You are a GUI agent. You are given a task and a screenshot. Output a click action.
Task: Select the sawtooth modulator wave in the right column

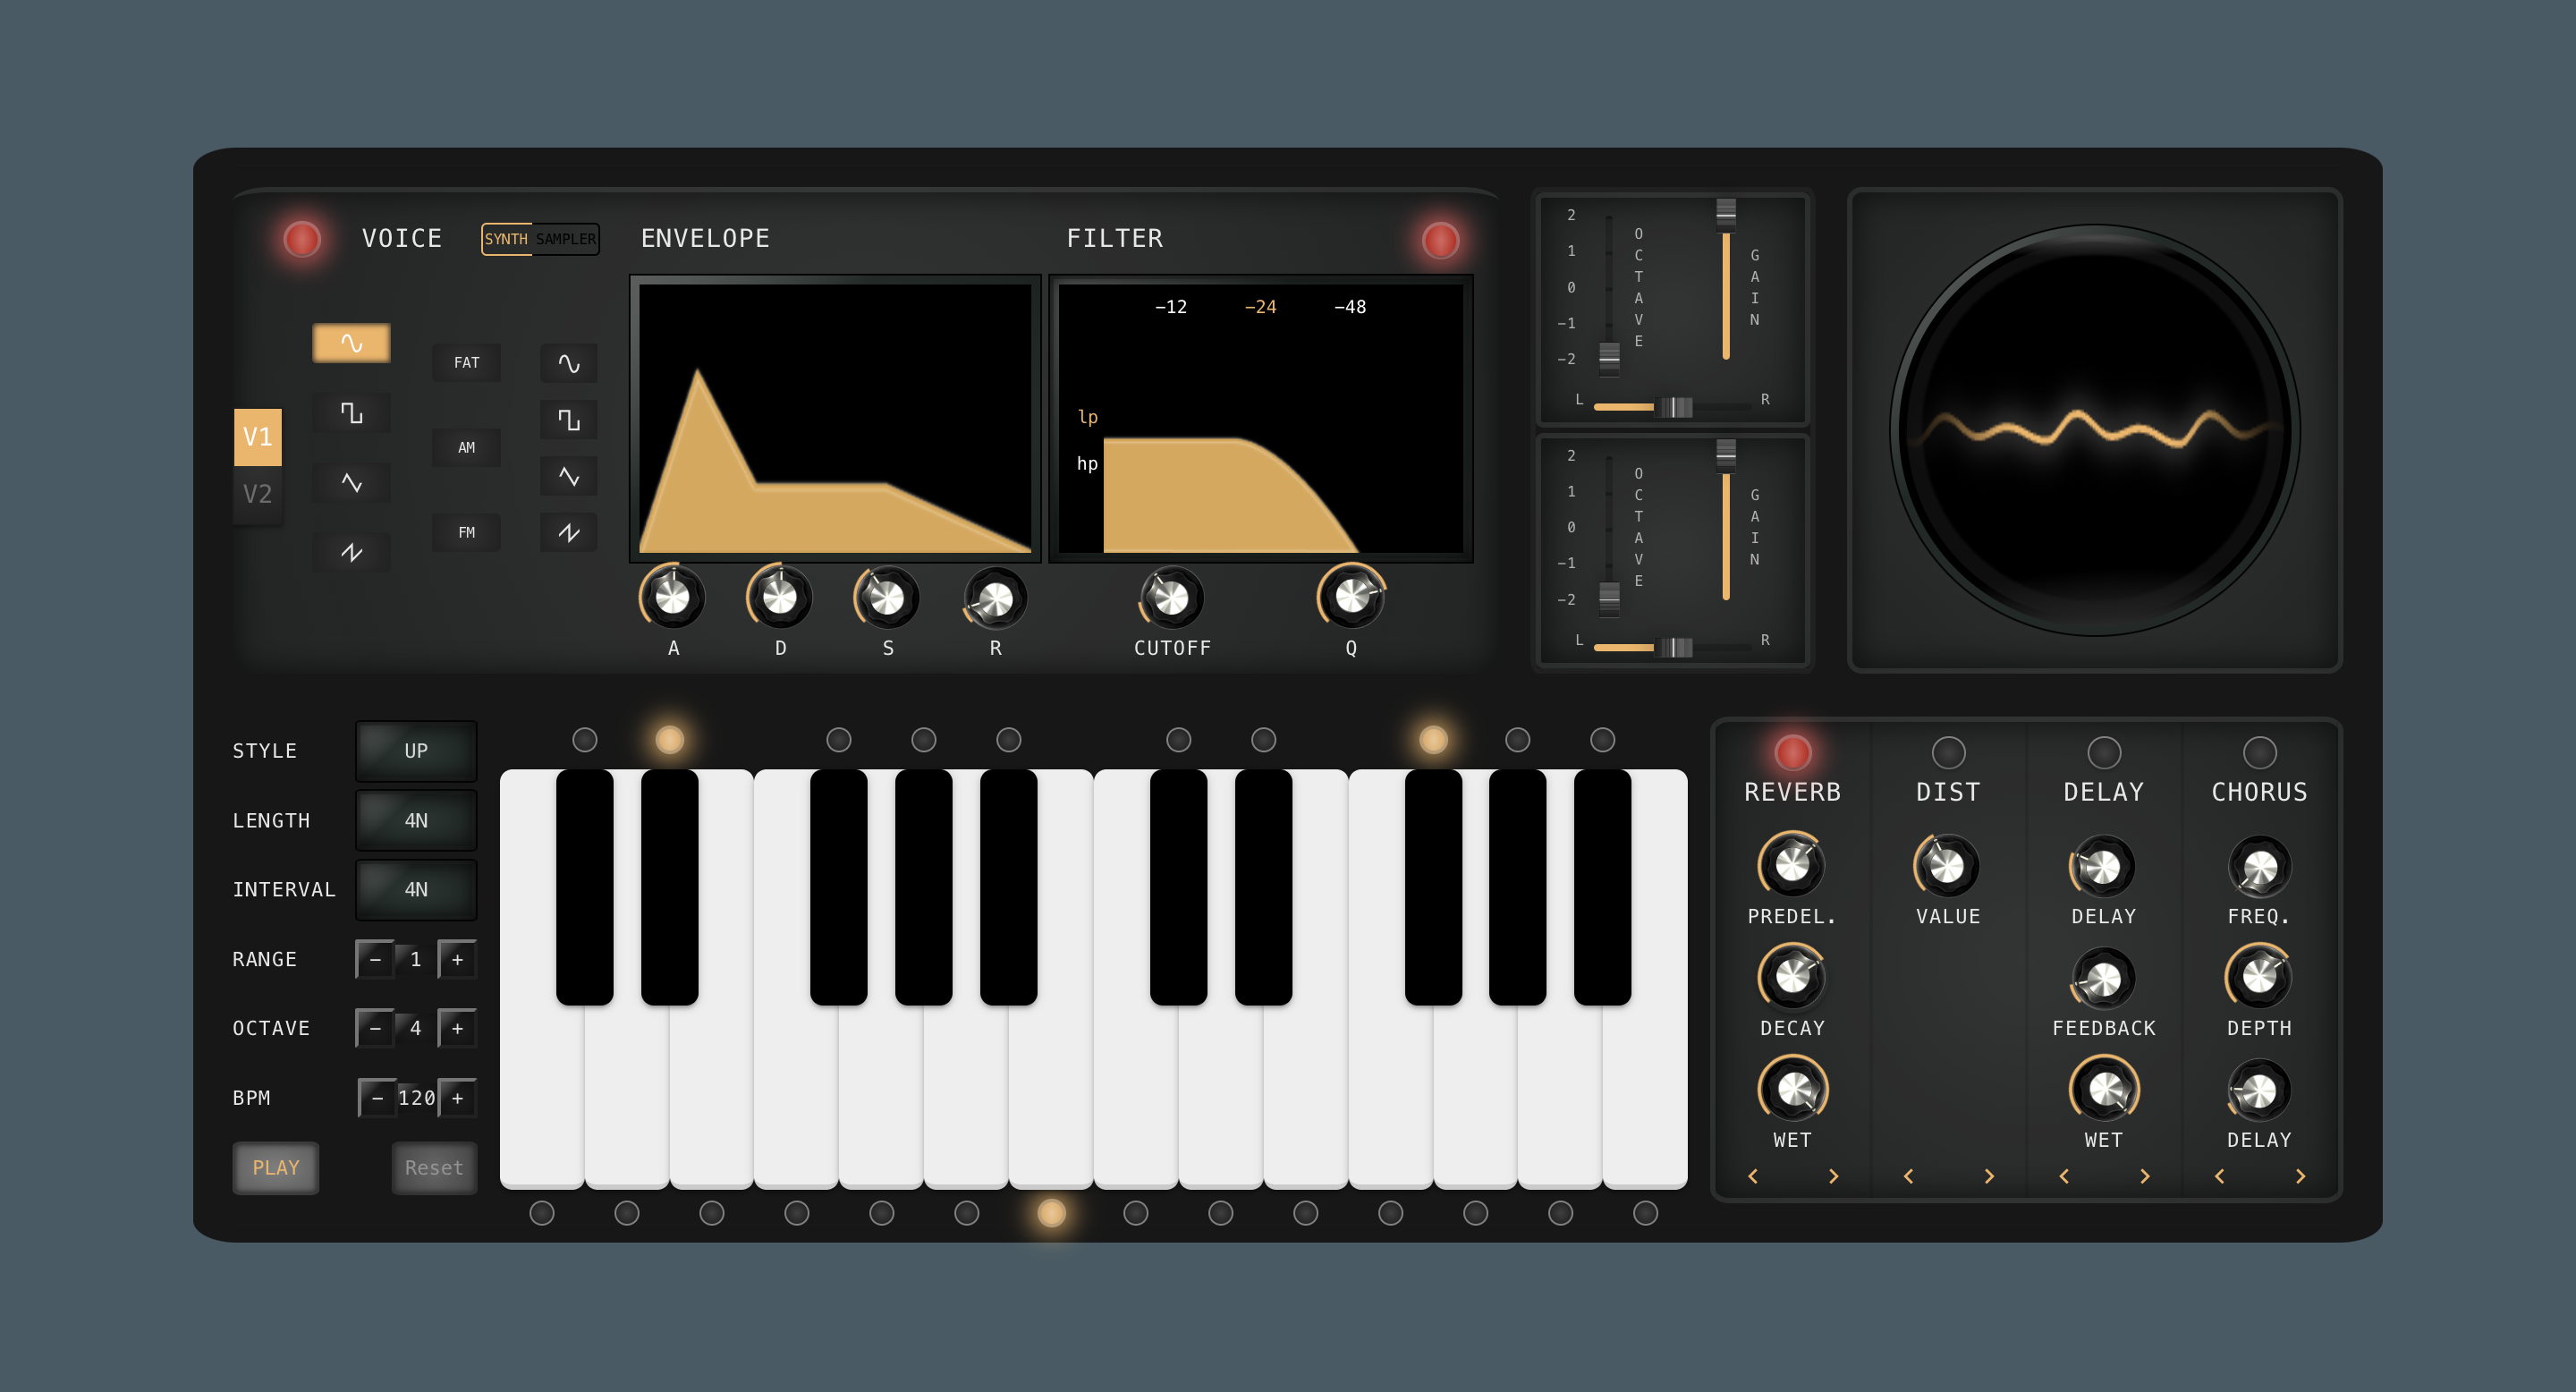click(568, 533)
